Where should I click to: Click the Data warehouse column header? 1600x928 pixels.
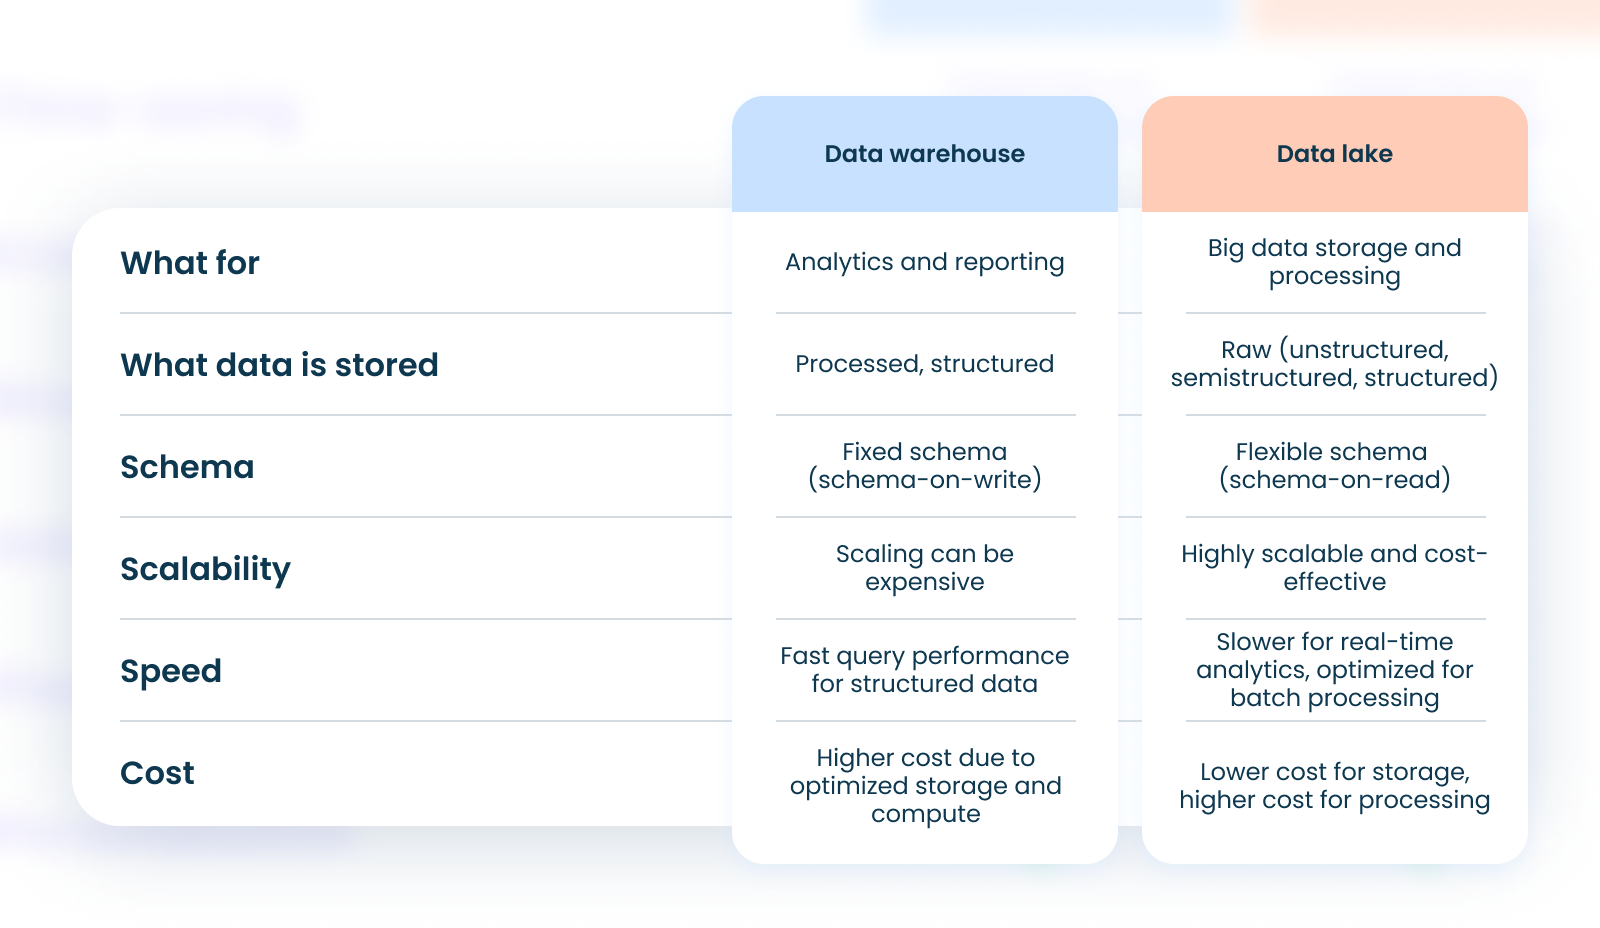point(924,154)
